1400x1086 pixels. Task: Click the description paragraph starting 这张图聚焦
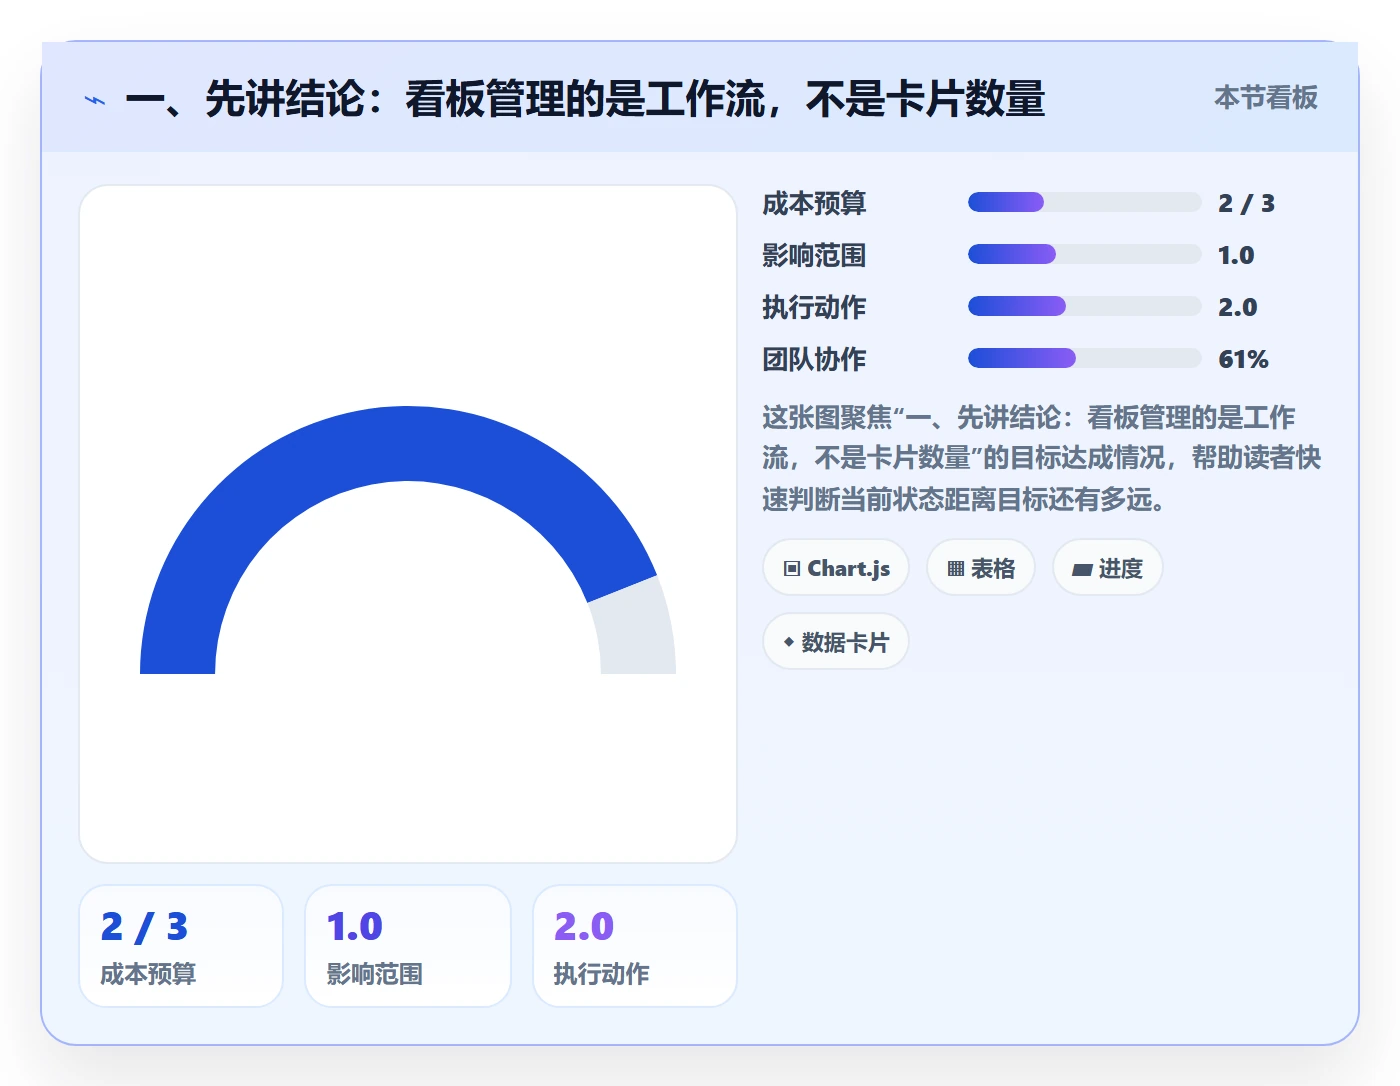pyautogui.click(x=1042, y=458)
